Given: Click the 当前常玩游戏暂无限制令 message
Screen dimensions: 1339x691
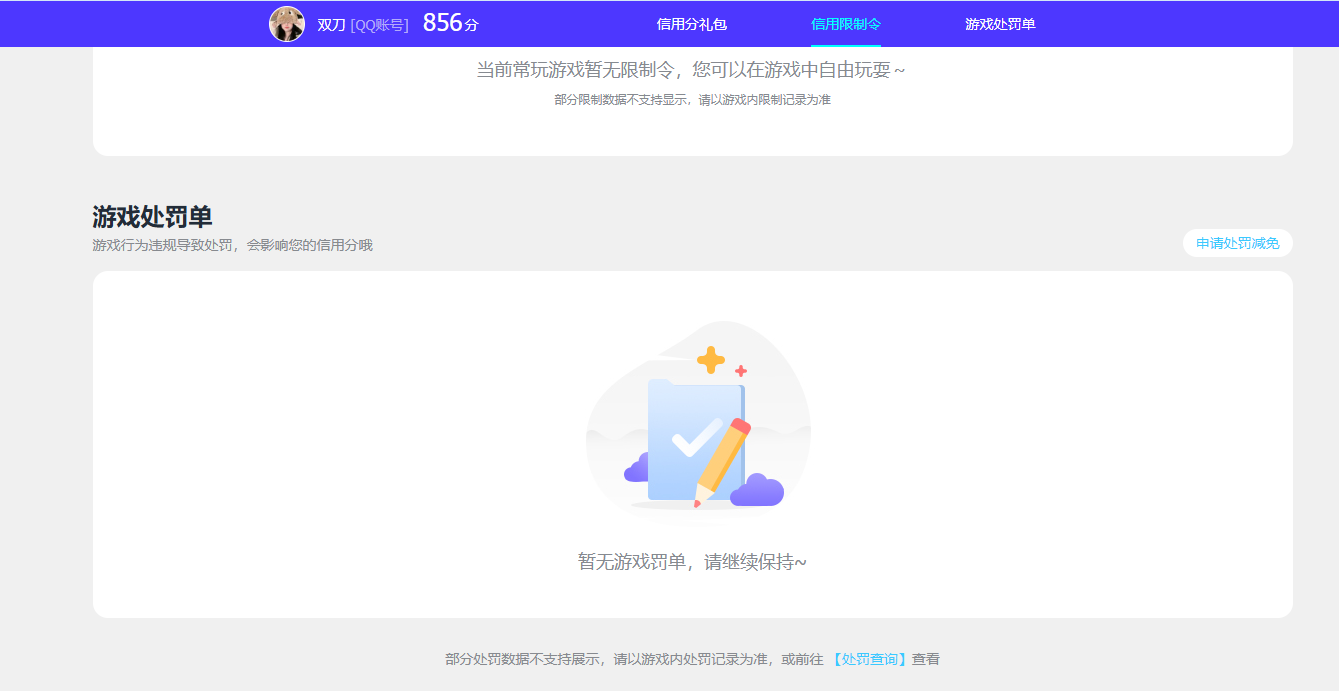Looking at the screenshot, I should [x=691, y=70].
